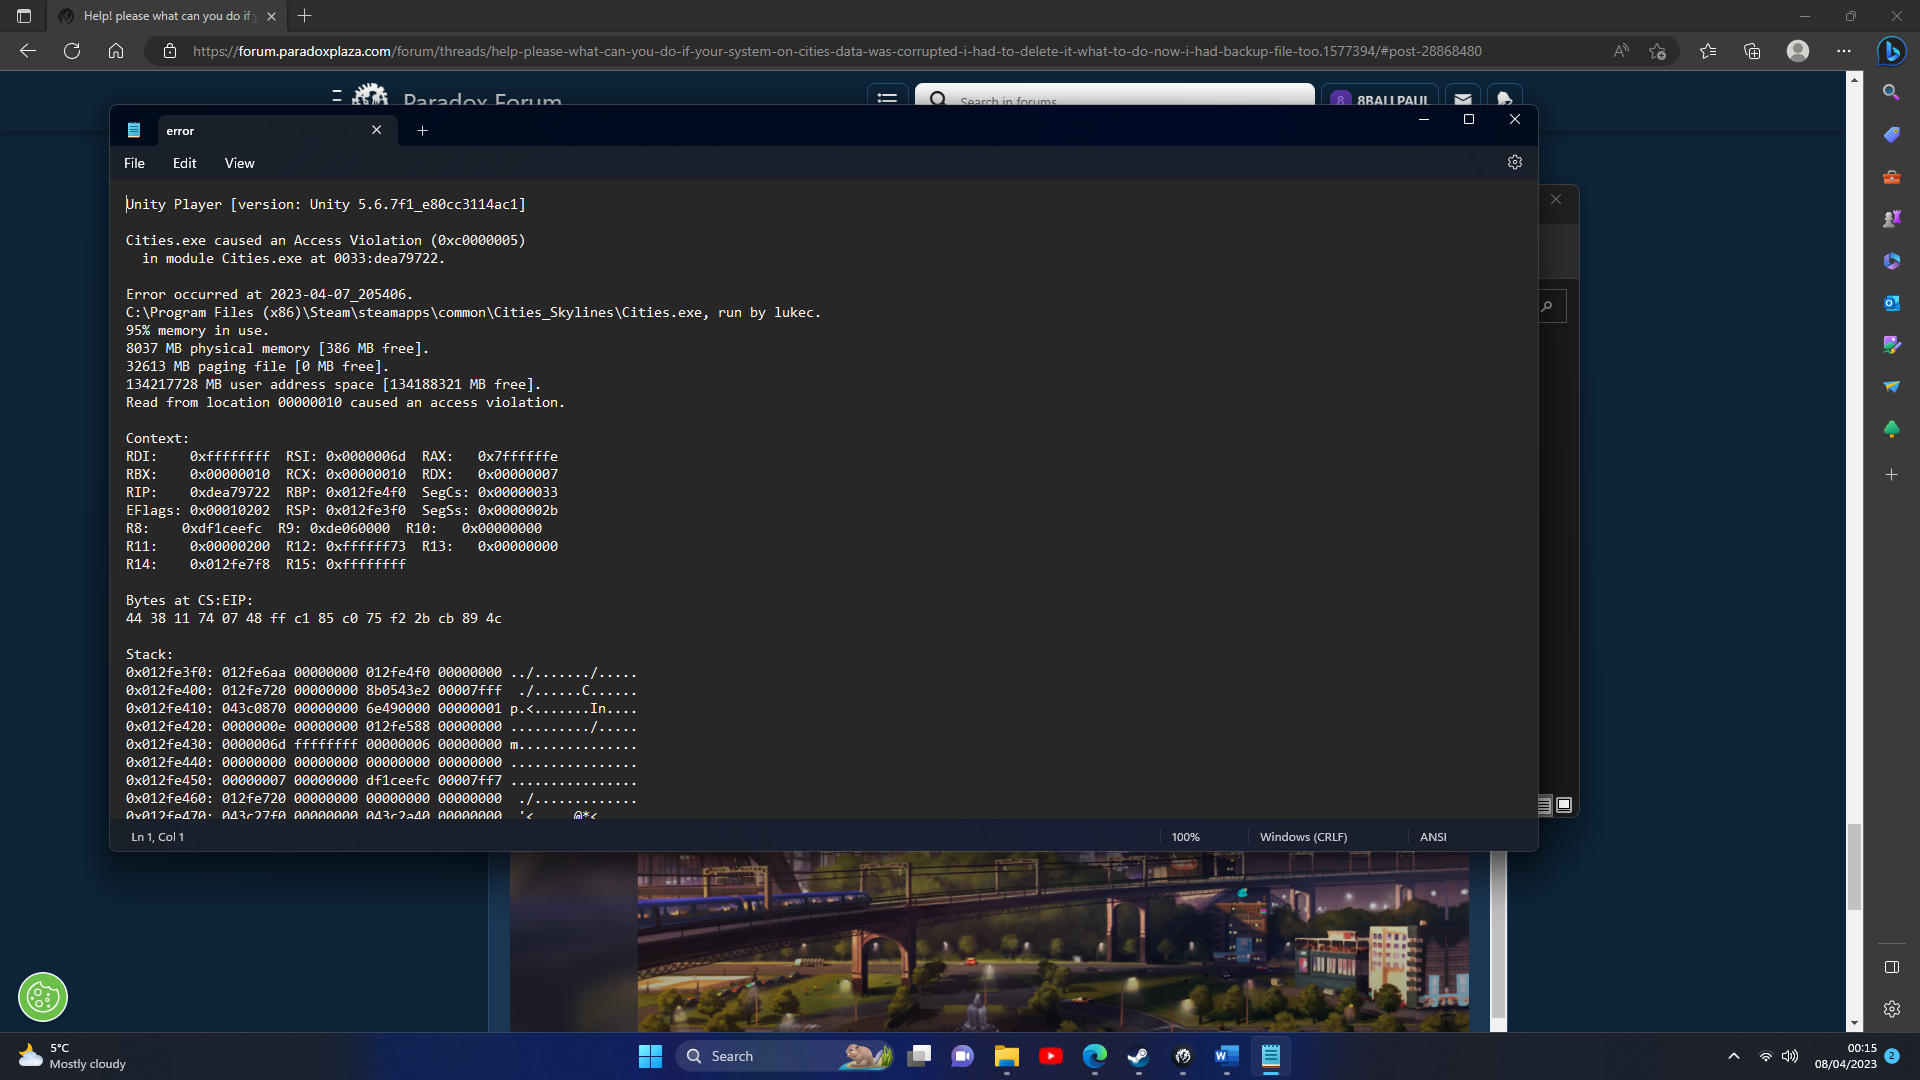Open File Explorer on taskbar
Screen dimensions: 1920x1080
coord(1007,1056)
